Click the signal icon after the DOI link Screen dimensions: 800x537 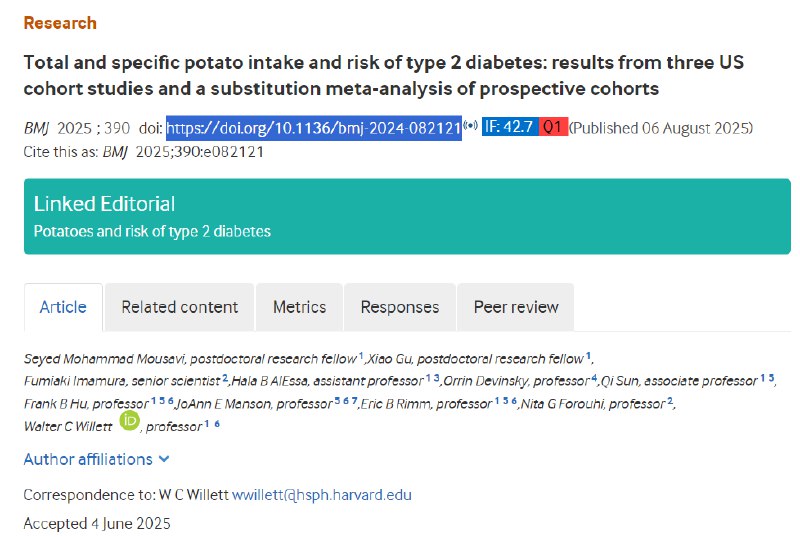(470, 127)
